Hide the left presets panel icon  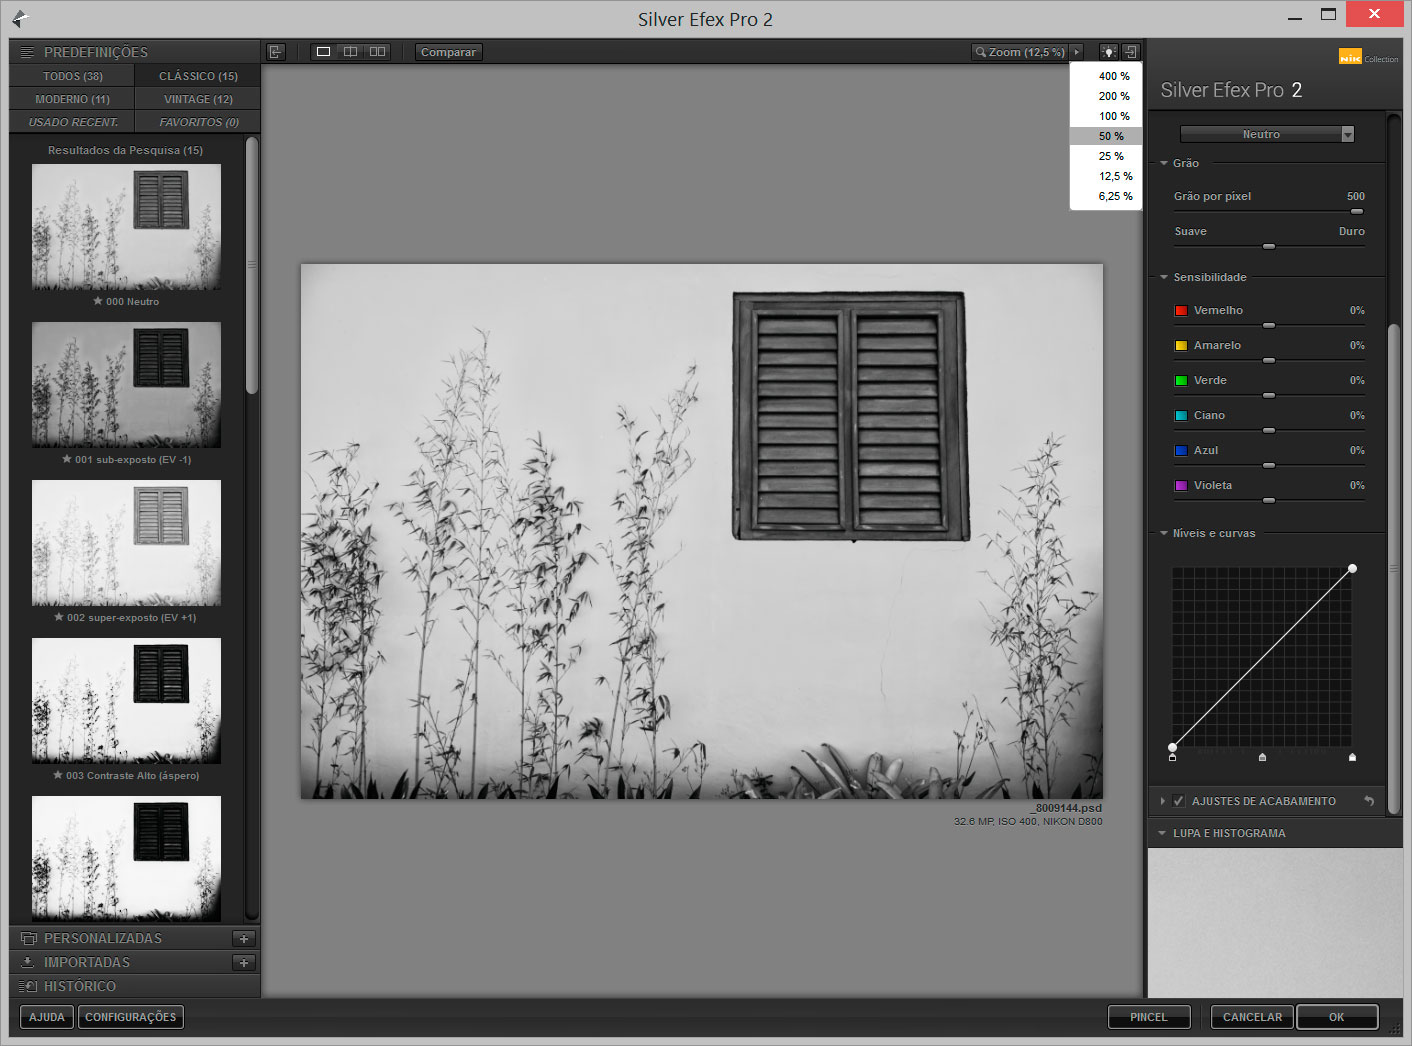pyautogui.click(x=276, y=52)
